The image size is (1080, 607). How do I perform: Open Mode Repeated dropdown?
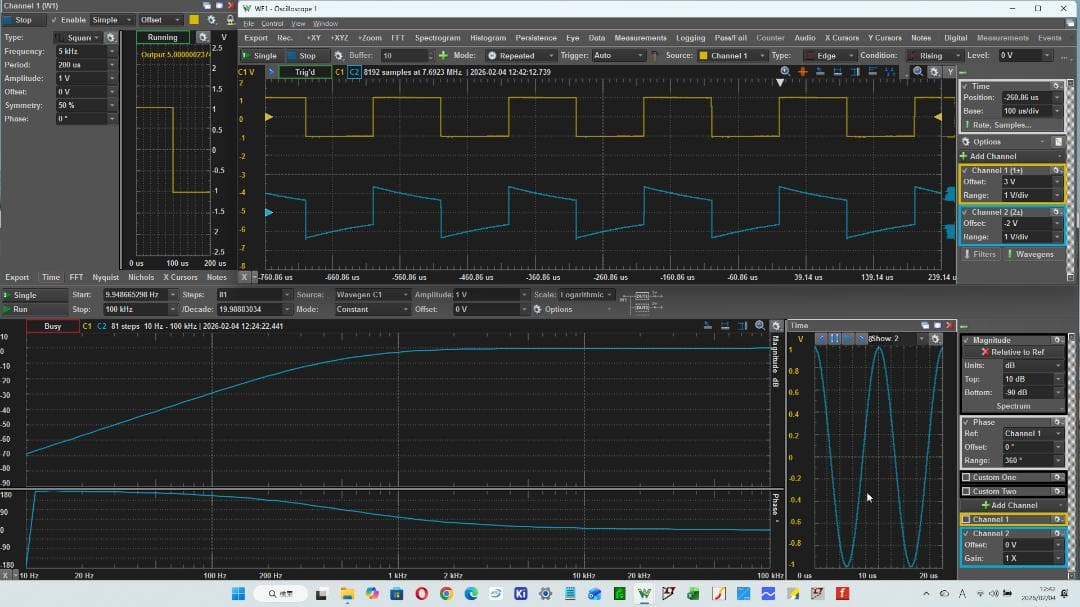pyautogui.click(x=521, y=55)
